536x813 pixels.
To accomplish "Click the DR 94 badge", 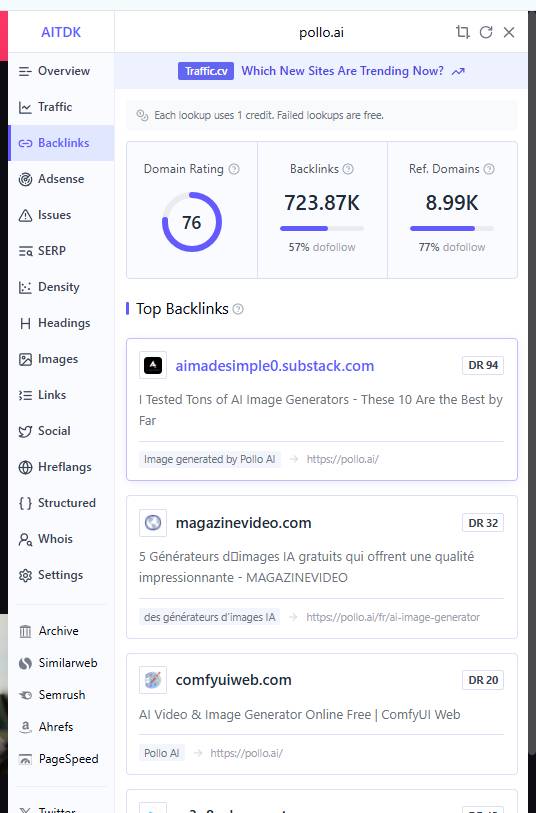I will coord(483,366).
